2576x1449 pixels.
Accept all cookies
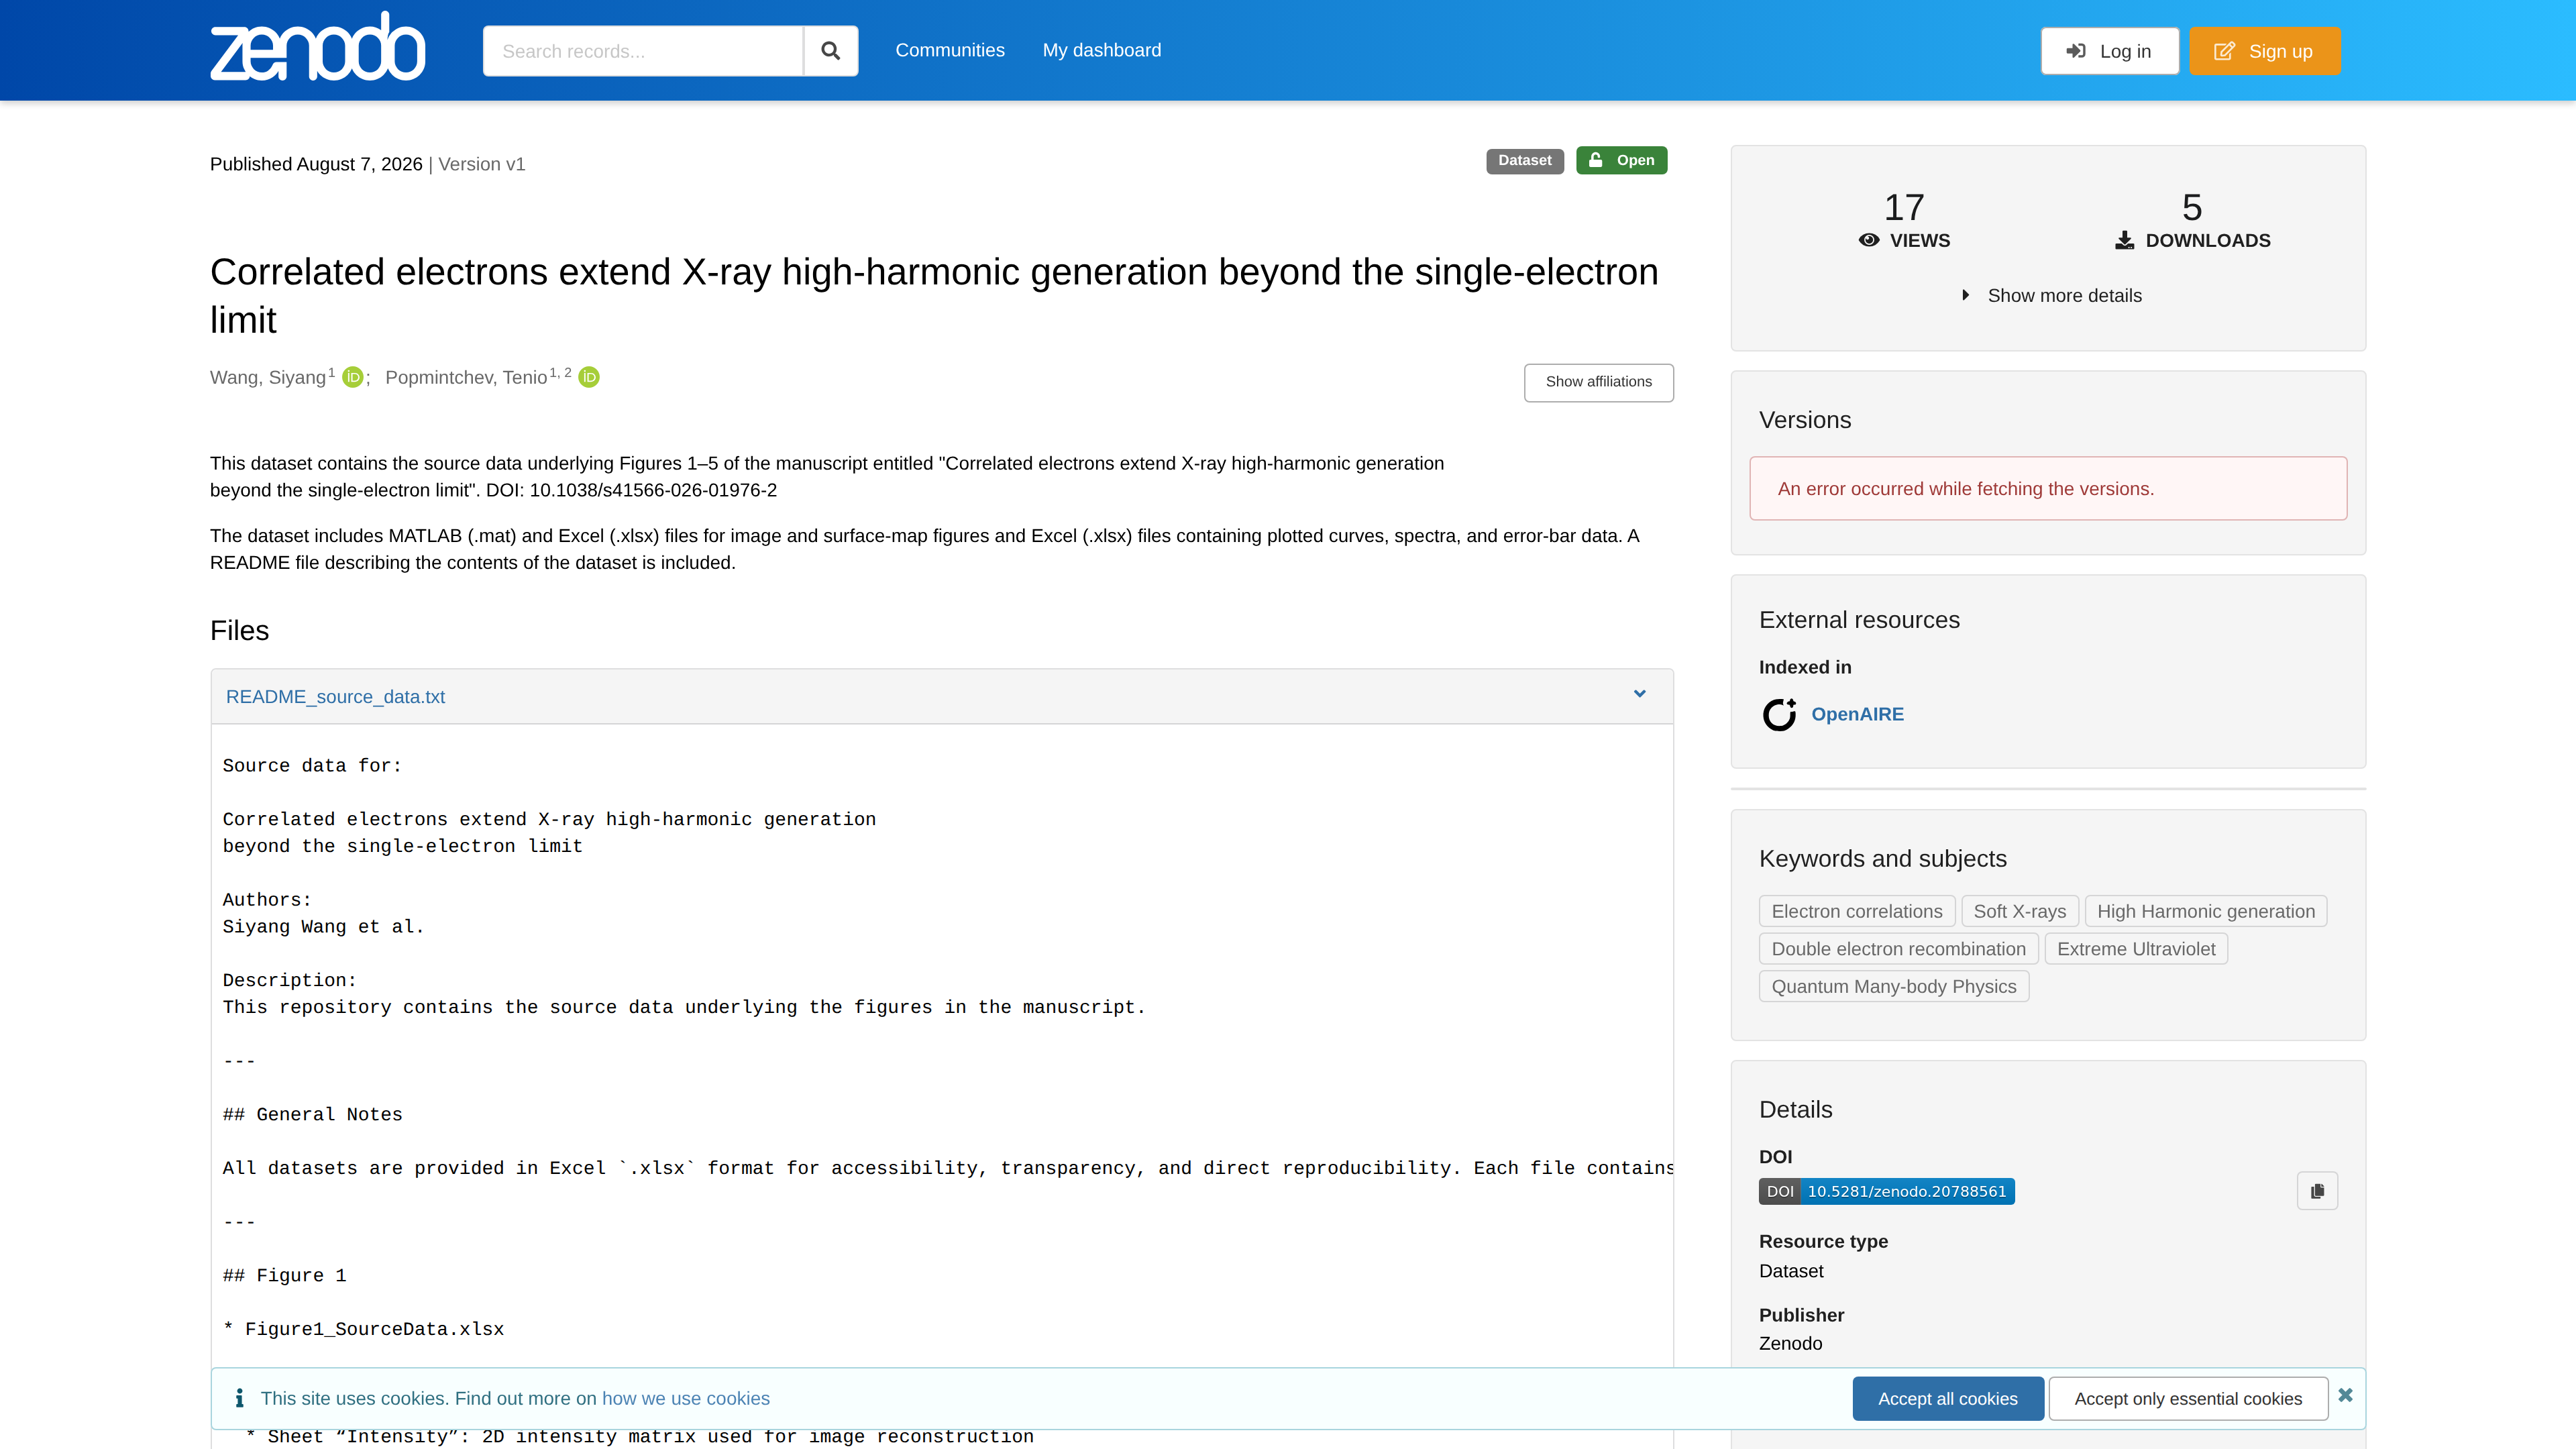[1947, 1399]
